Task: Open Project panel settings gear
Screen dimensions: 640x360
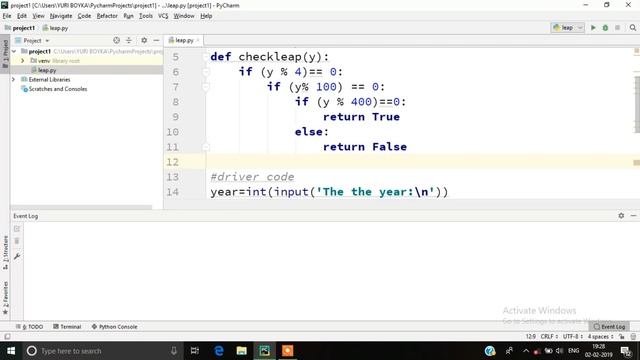Action: (x=144, y=40)
